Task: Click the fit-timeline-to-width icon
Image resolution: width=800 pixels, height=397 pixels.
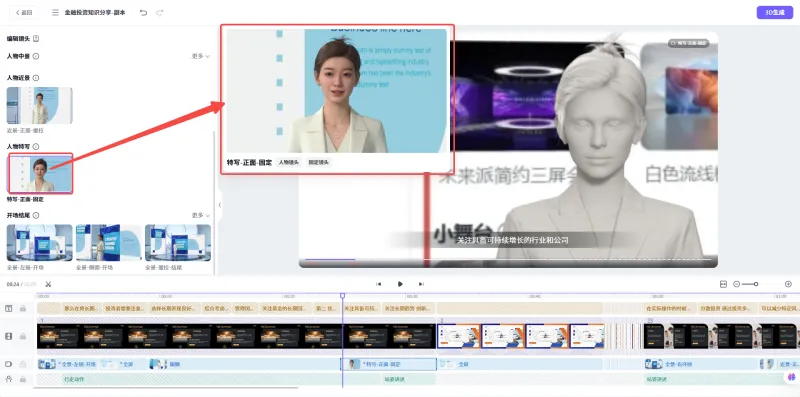Action: (723, 284)
